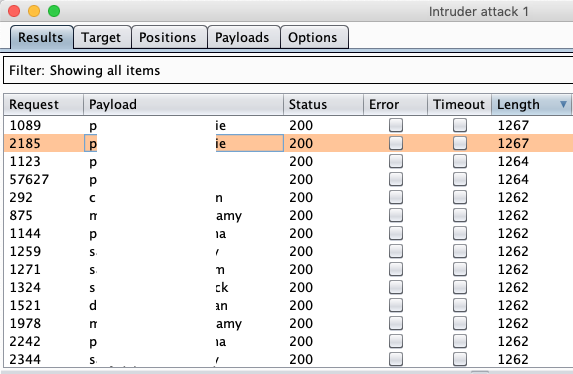Click the Length column sort arrow
Viewport: 573px width, 374px height.
click(x=563, y=105)
